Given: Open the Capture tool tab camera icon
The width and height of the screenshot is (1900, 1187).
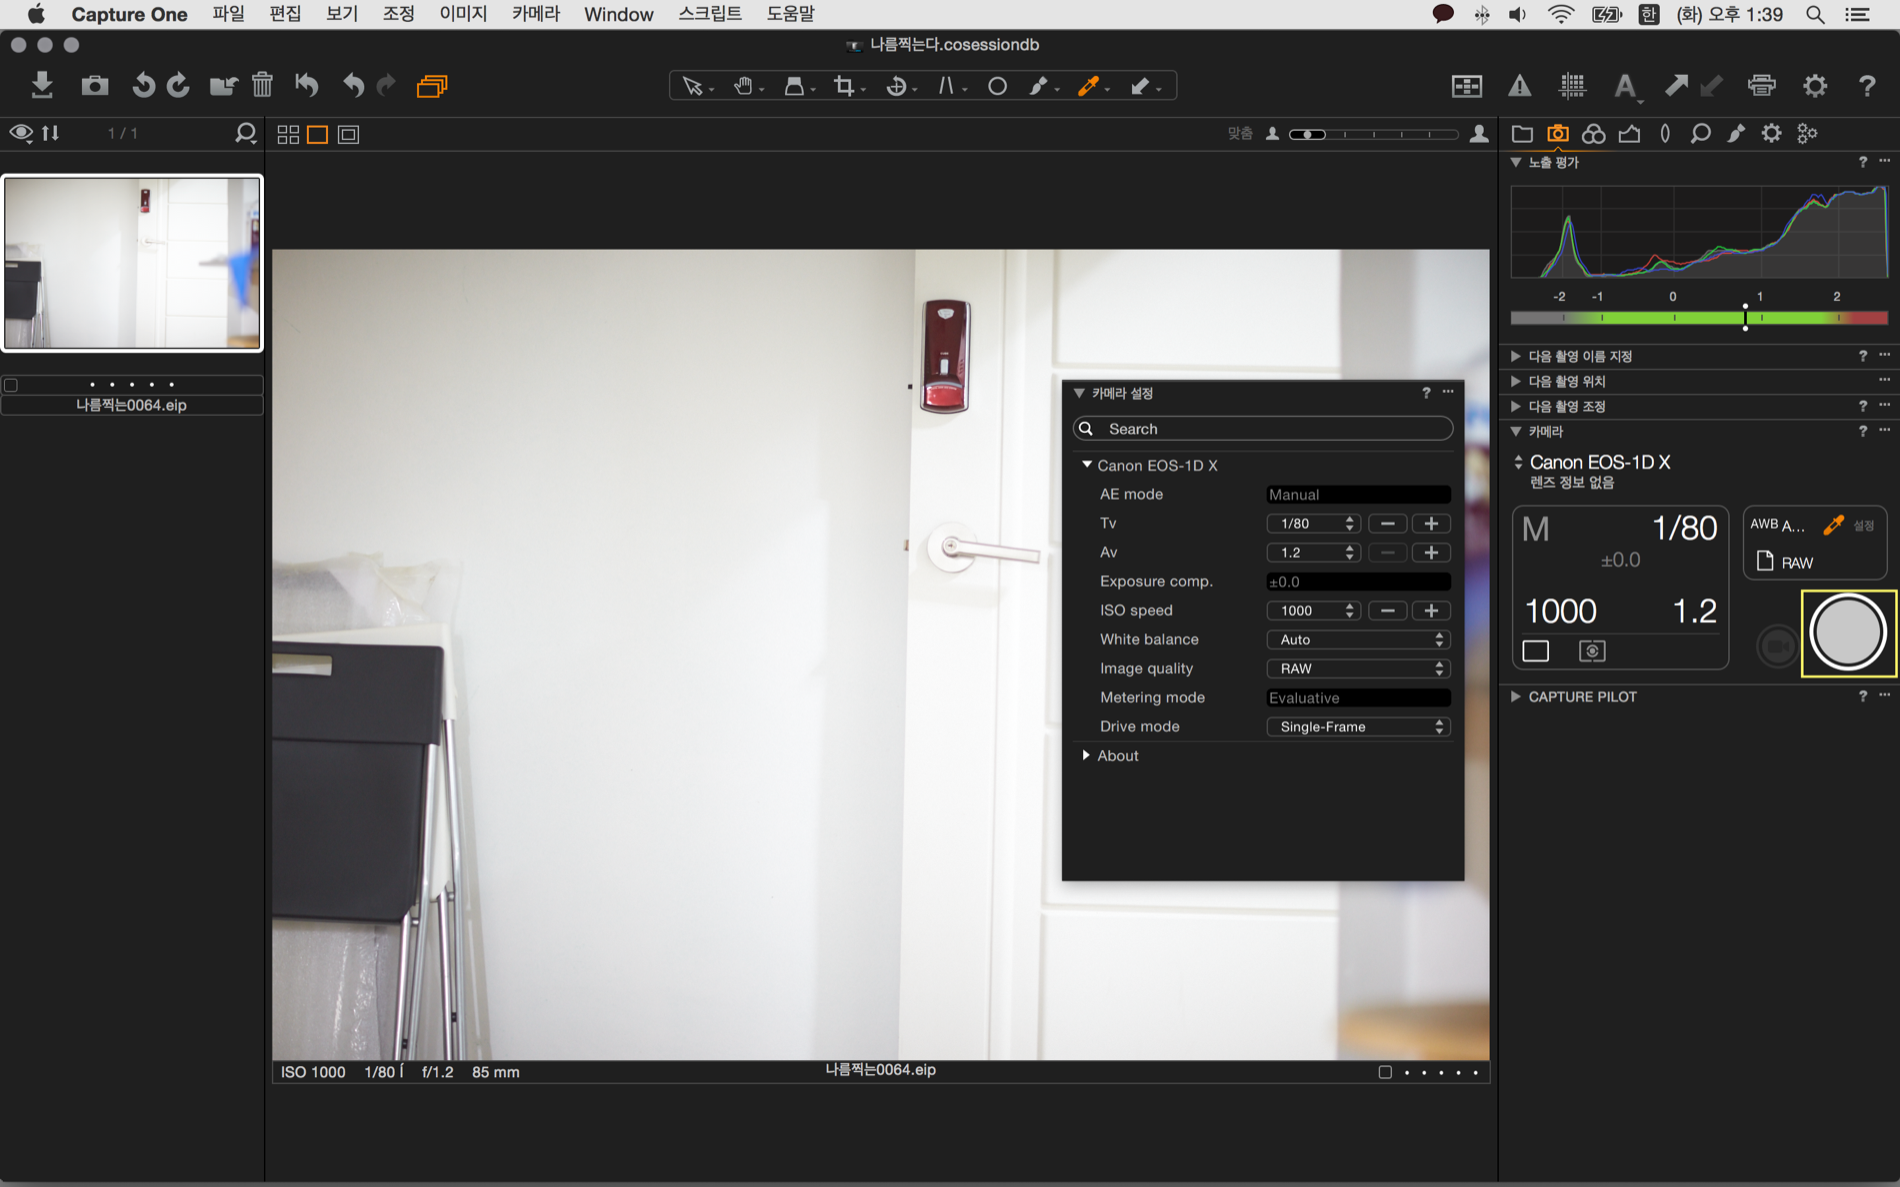Looking at the screenshot, I should [1557, 133].
